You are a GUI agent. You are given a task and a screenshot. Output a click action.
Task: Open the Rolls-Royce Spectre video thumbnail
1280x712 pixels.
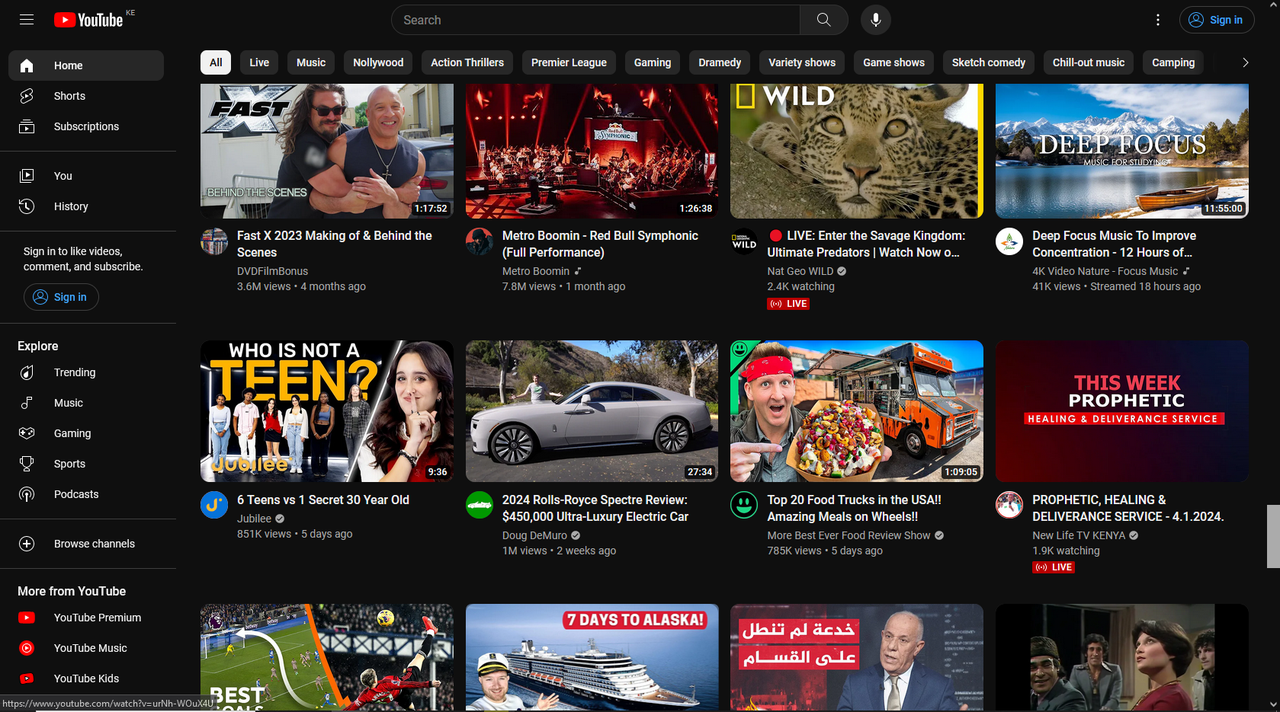pos(591,411)
